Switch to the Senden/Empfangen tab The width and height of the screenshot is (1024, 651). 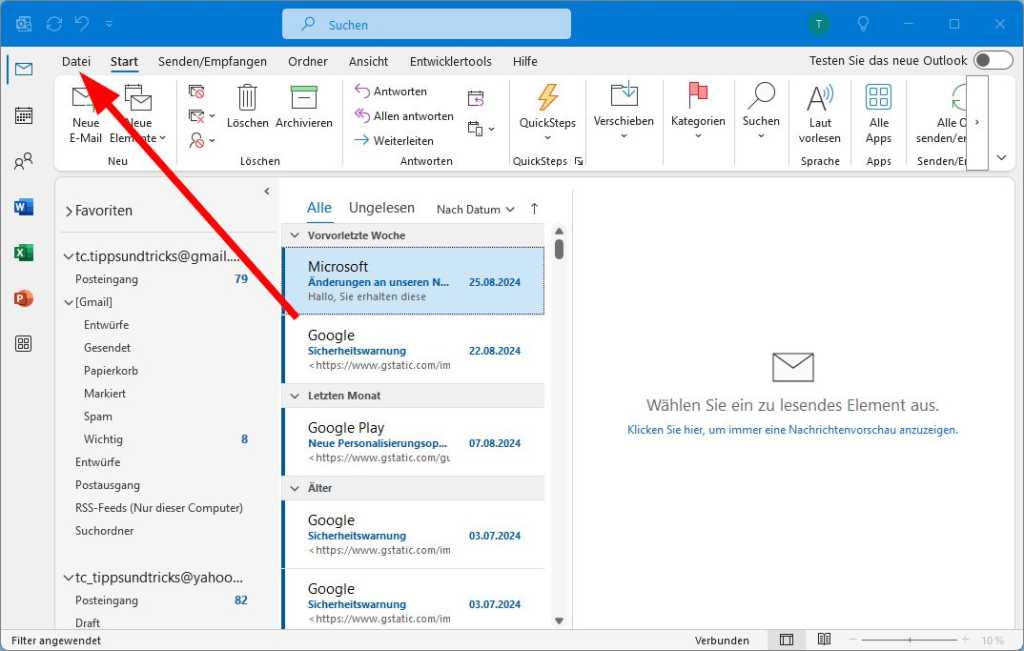(x=212, y=61)
